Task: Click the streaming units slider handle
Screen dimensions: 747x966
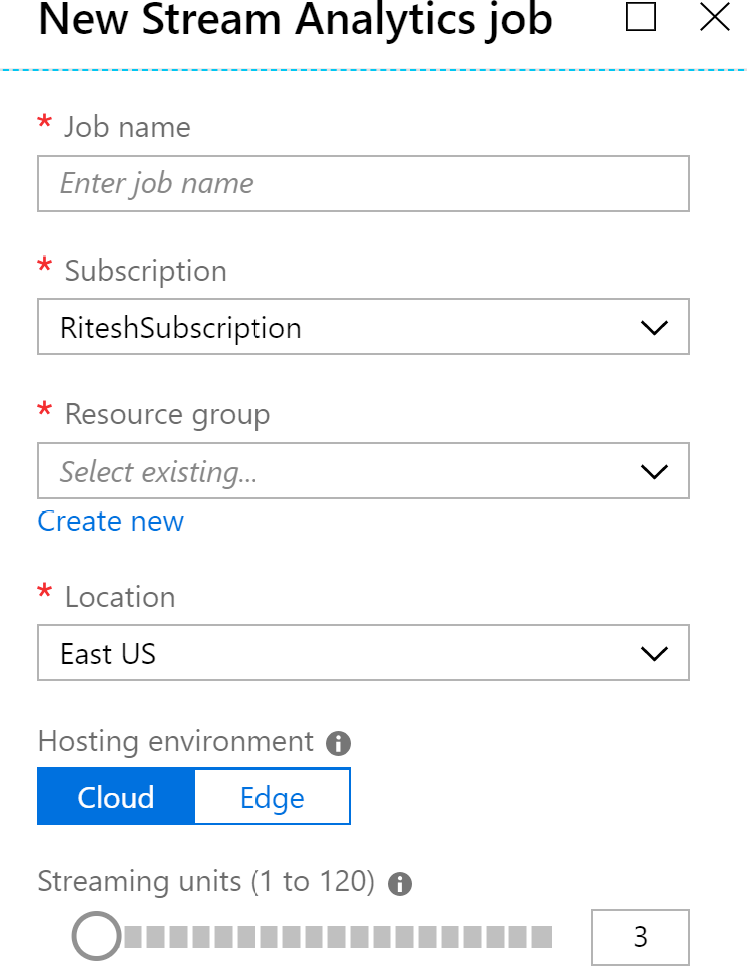Action: [x=97, y=937]
